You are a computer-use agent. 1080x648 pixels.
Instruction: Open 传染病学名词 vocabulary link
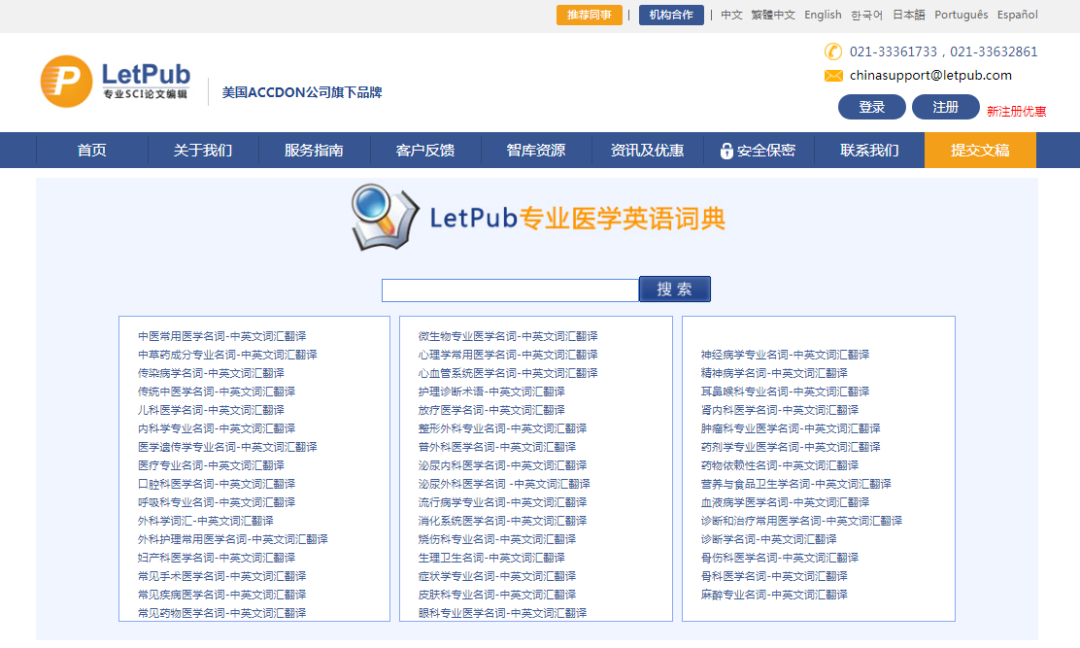pos(211,373)
